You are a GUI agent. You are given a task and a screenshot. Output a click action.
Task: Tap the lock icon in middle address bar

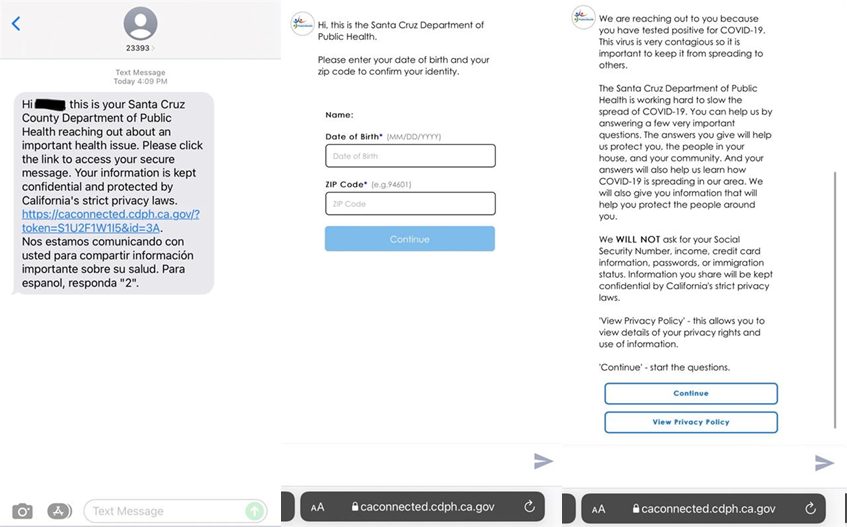[x=355, y=506]
